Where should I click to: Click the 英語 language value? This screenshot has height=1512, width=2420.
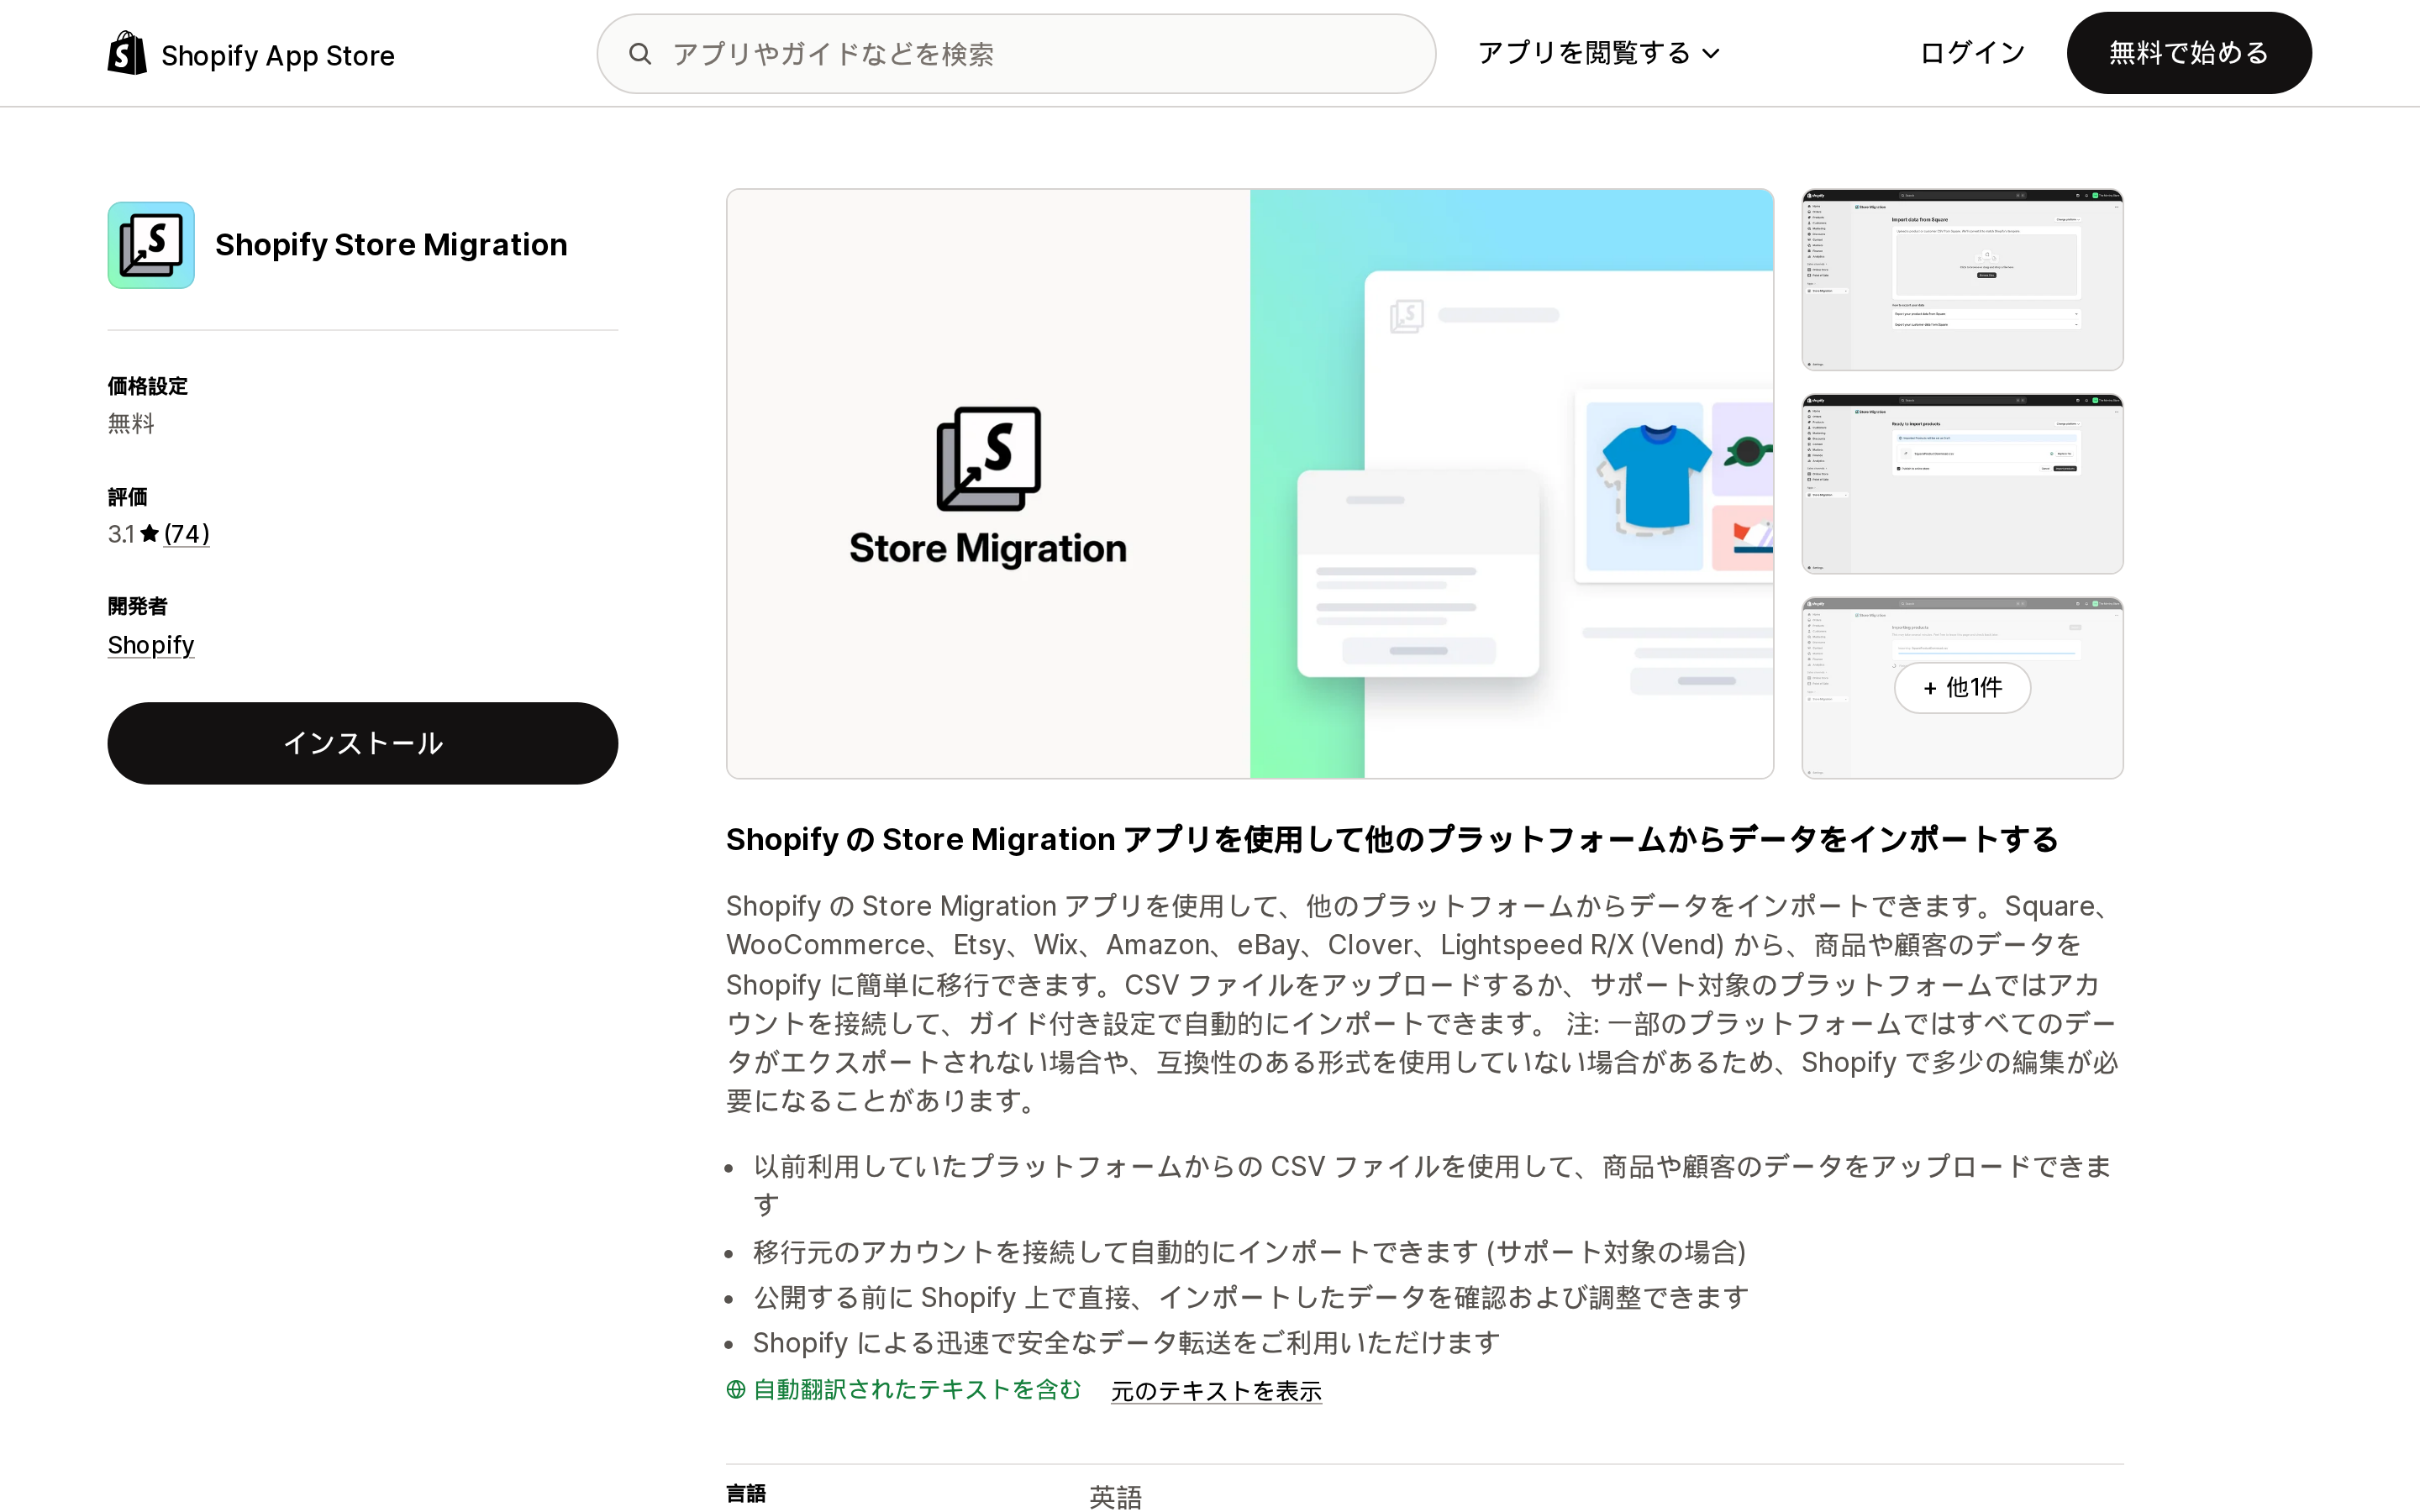point(1116,1496)
